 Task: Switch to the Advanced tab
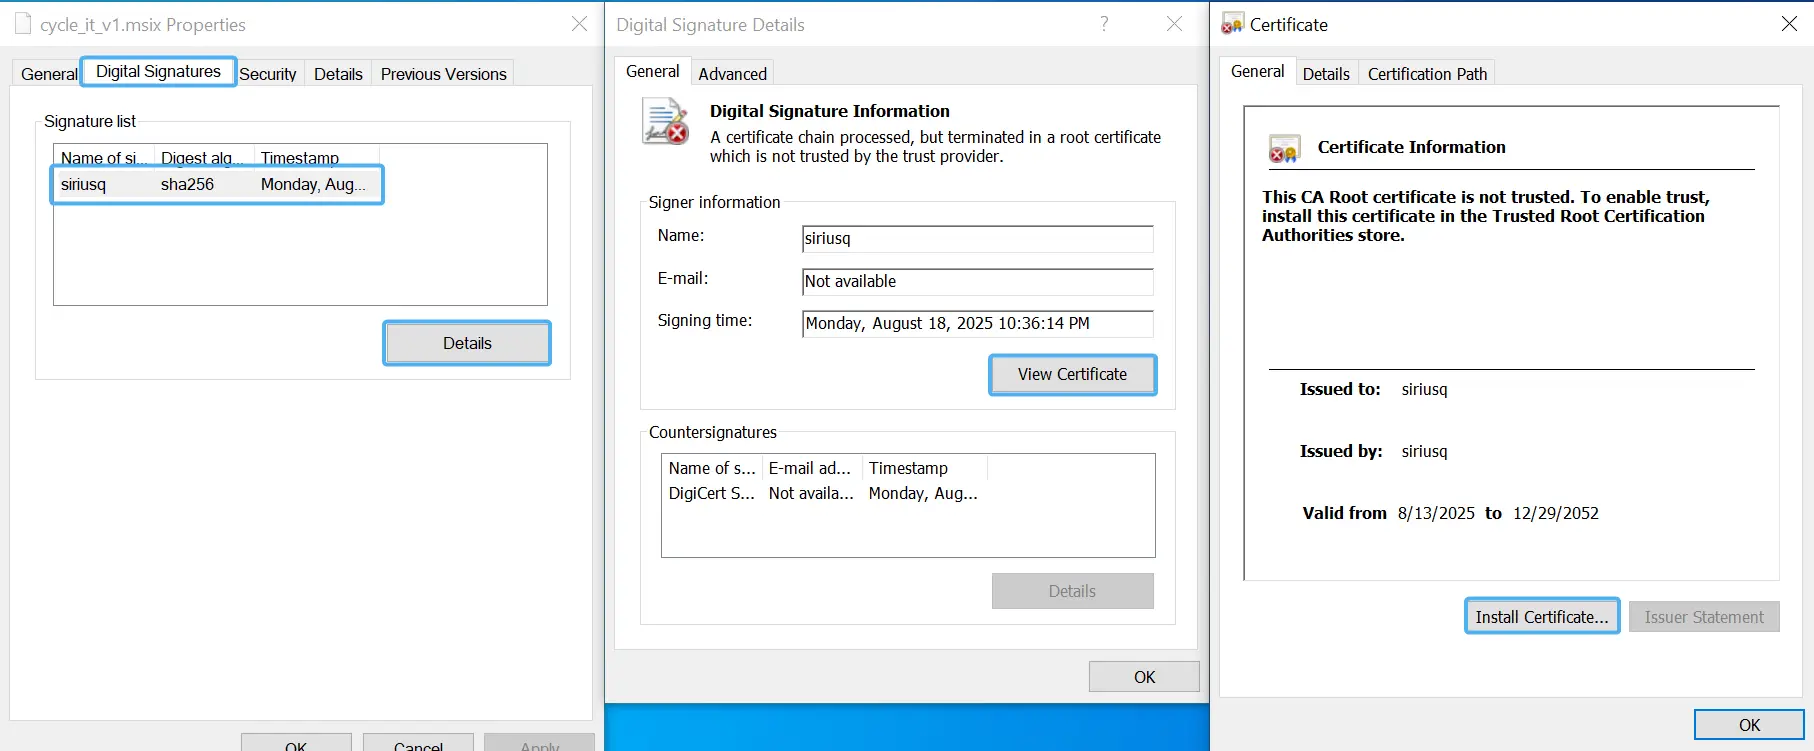click(733, 74)
